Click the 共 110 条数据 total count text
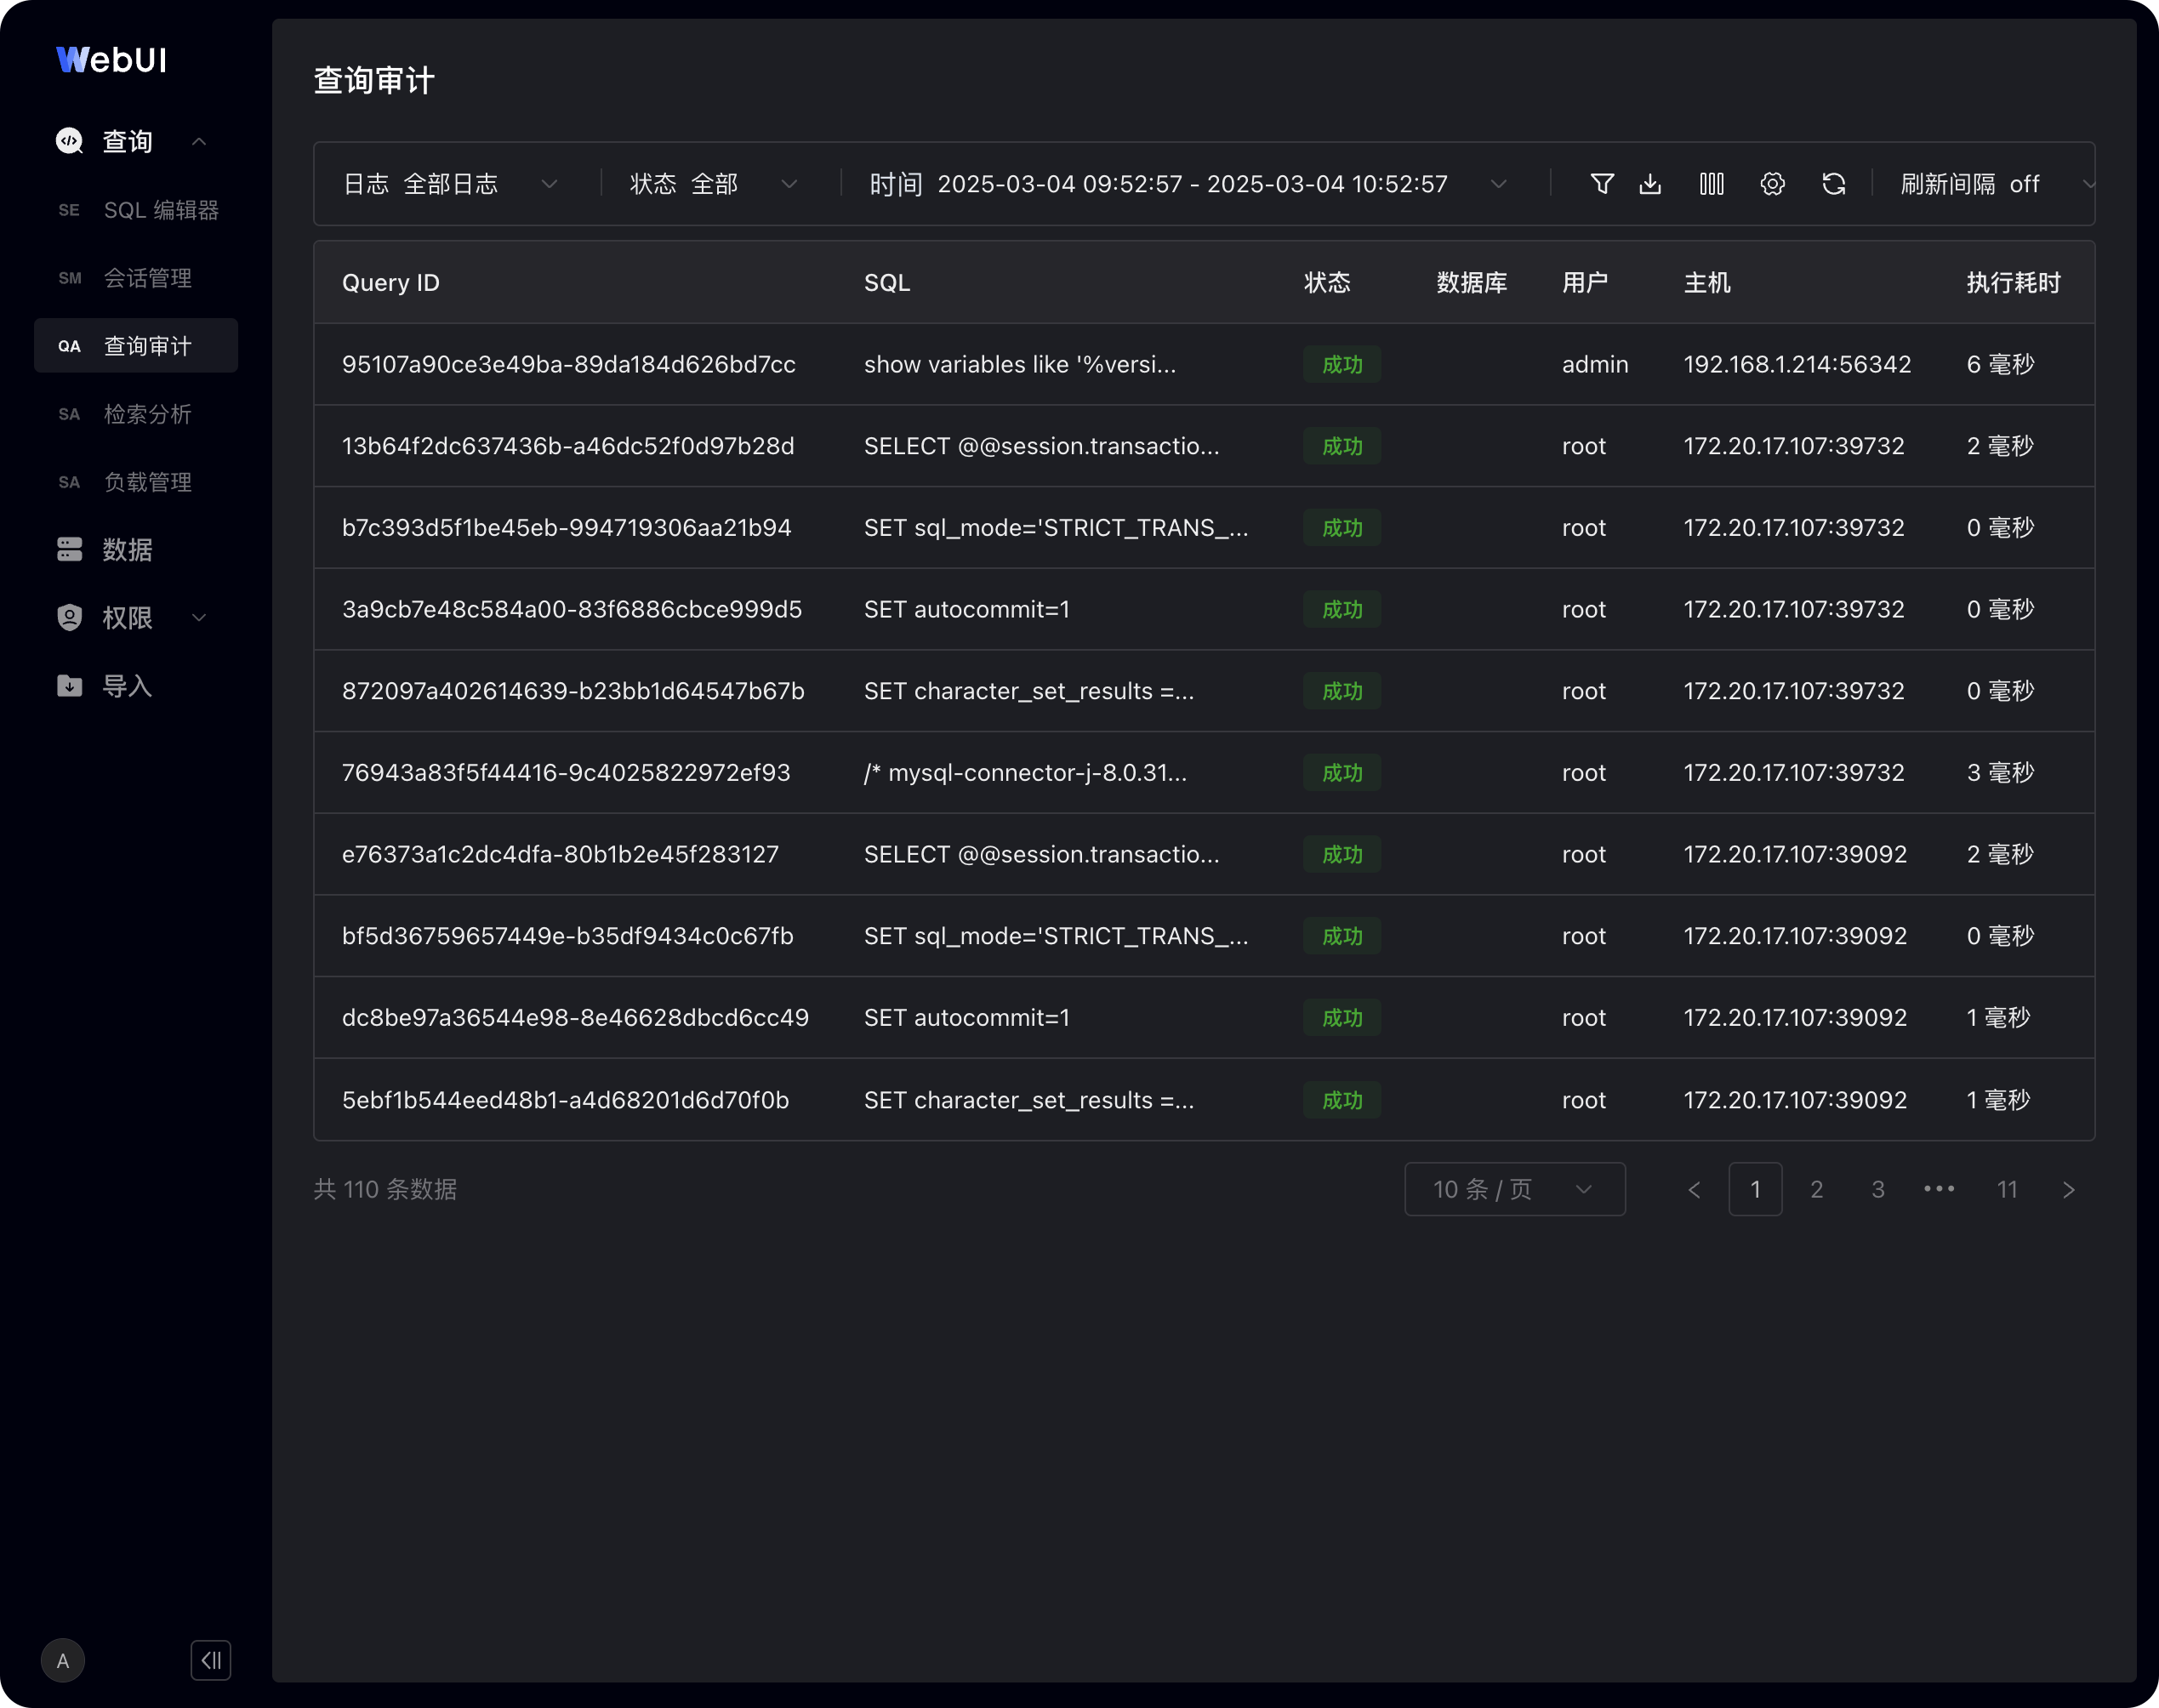2159x1708 pixels. 385,1189
